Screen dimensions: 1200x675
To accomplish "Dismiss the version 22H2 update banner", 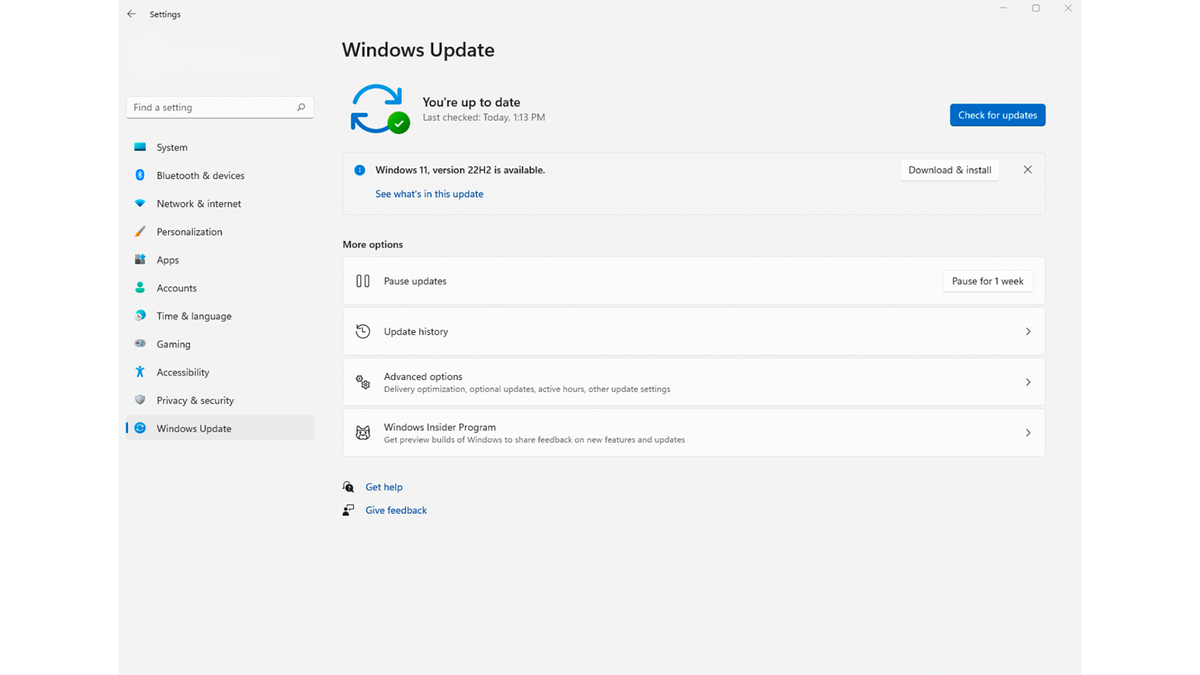I will click(1027, 169).
